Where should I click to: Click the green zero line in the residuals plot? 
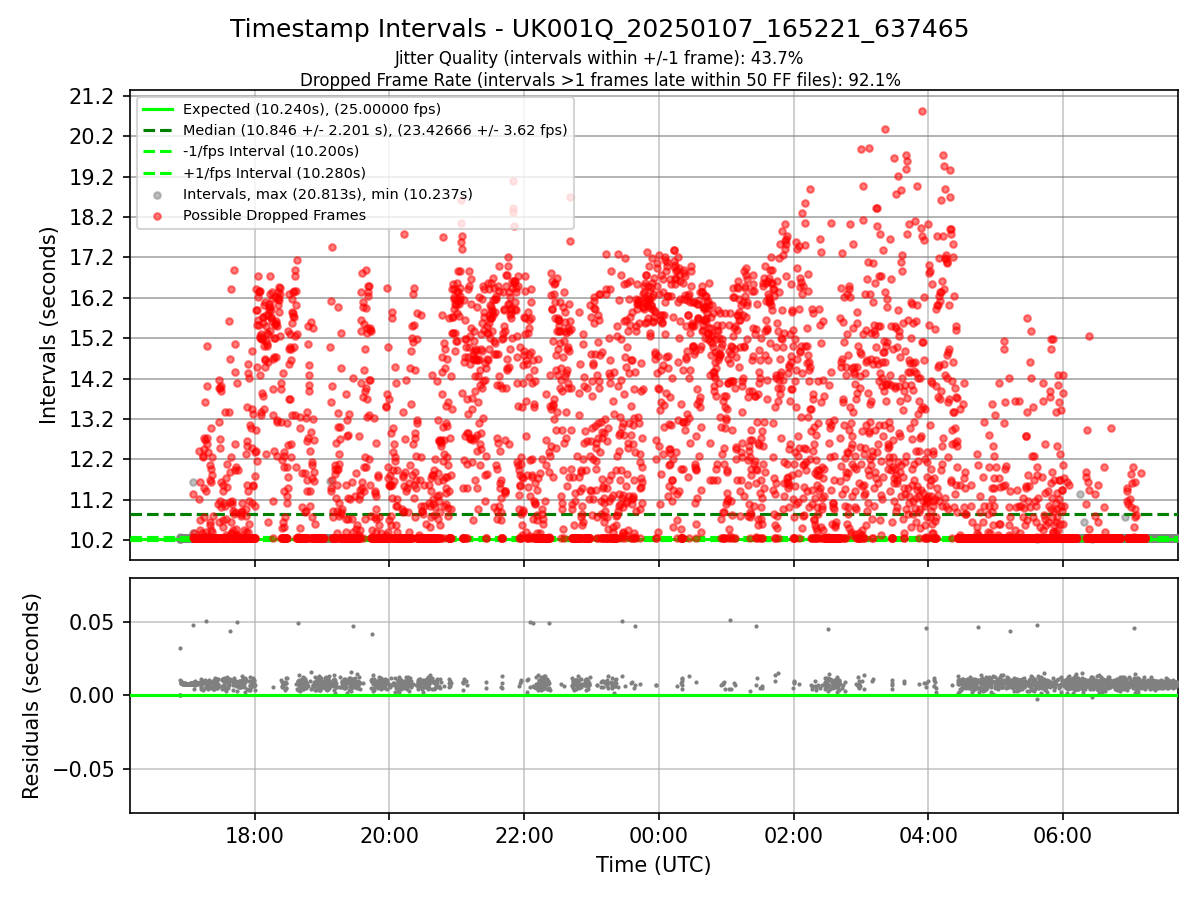tap(654, 695)
